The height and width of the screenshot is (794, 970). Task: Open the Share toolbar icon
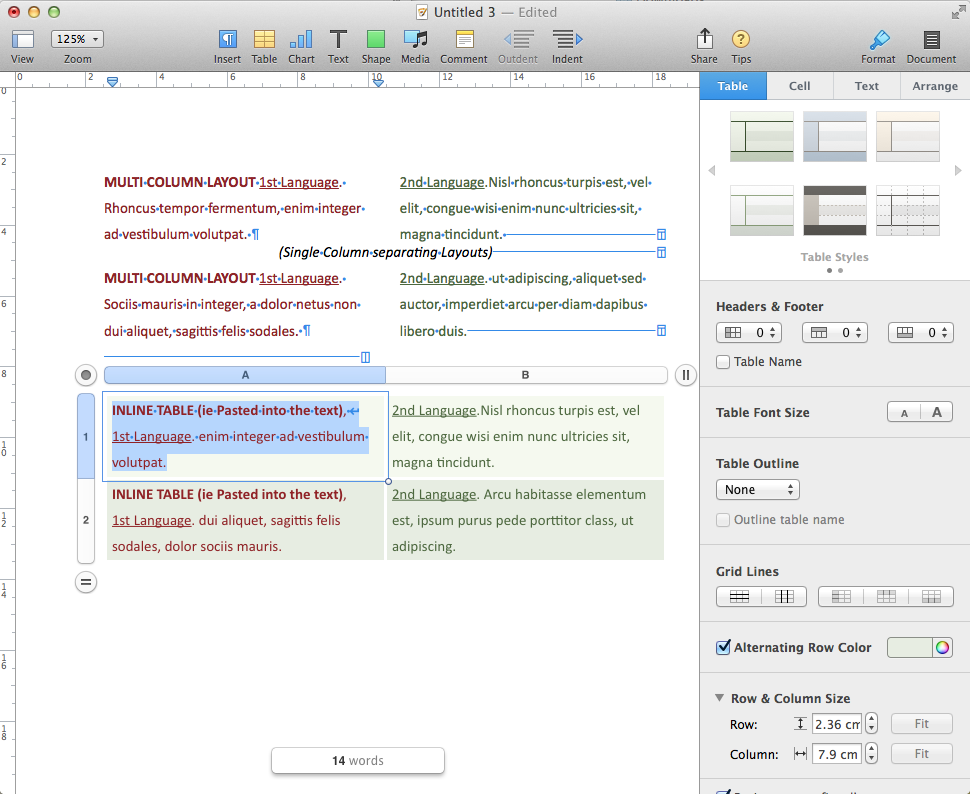pyautogui.click(x=704, y=39)
